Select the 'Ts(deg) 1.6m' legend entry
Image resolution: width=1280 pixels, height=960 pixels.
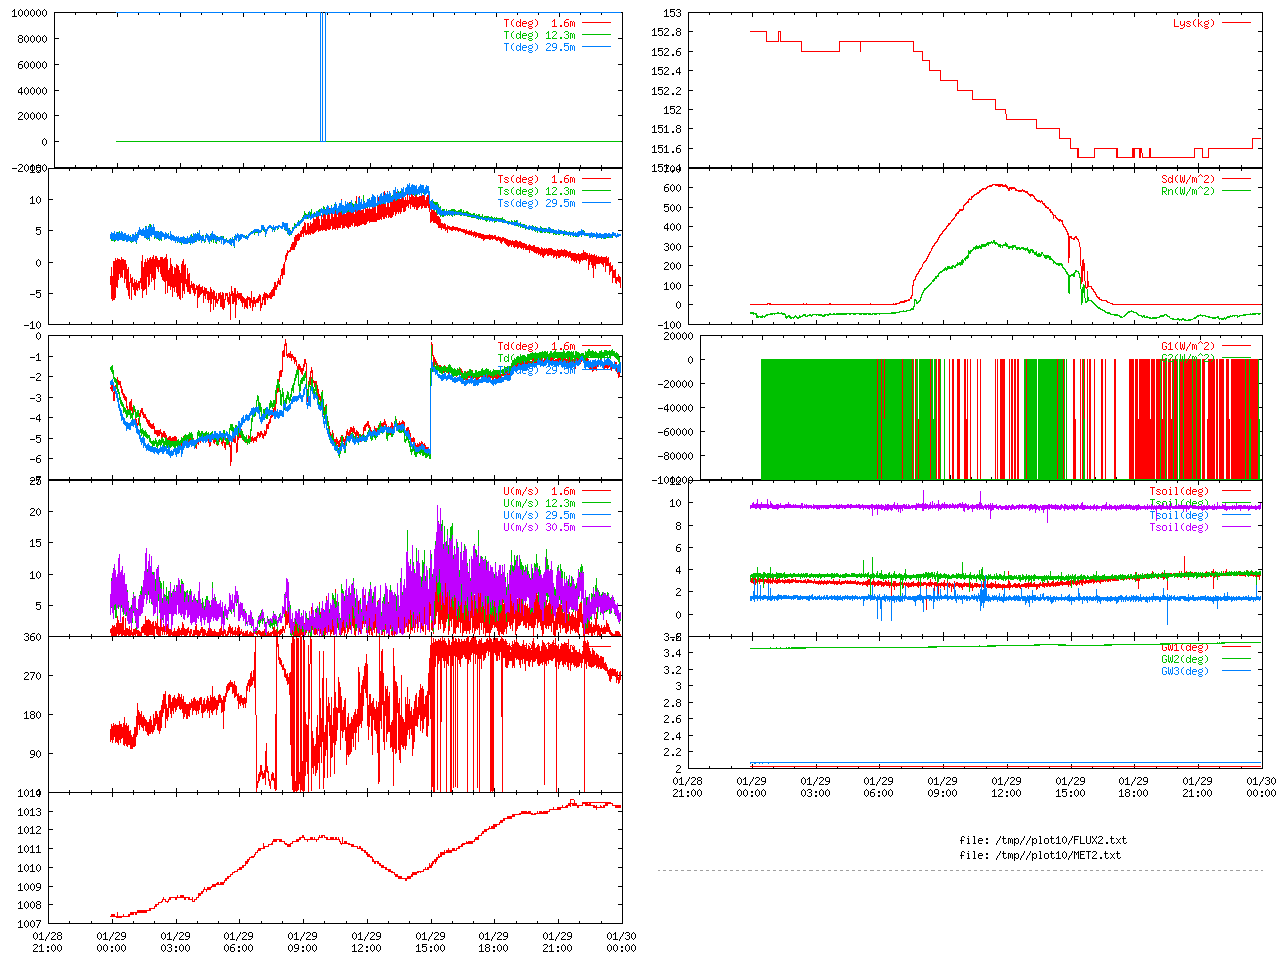pos(536,179)
